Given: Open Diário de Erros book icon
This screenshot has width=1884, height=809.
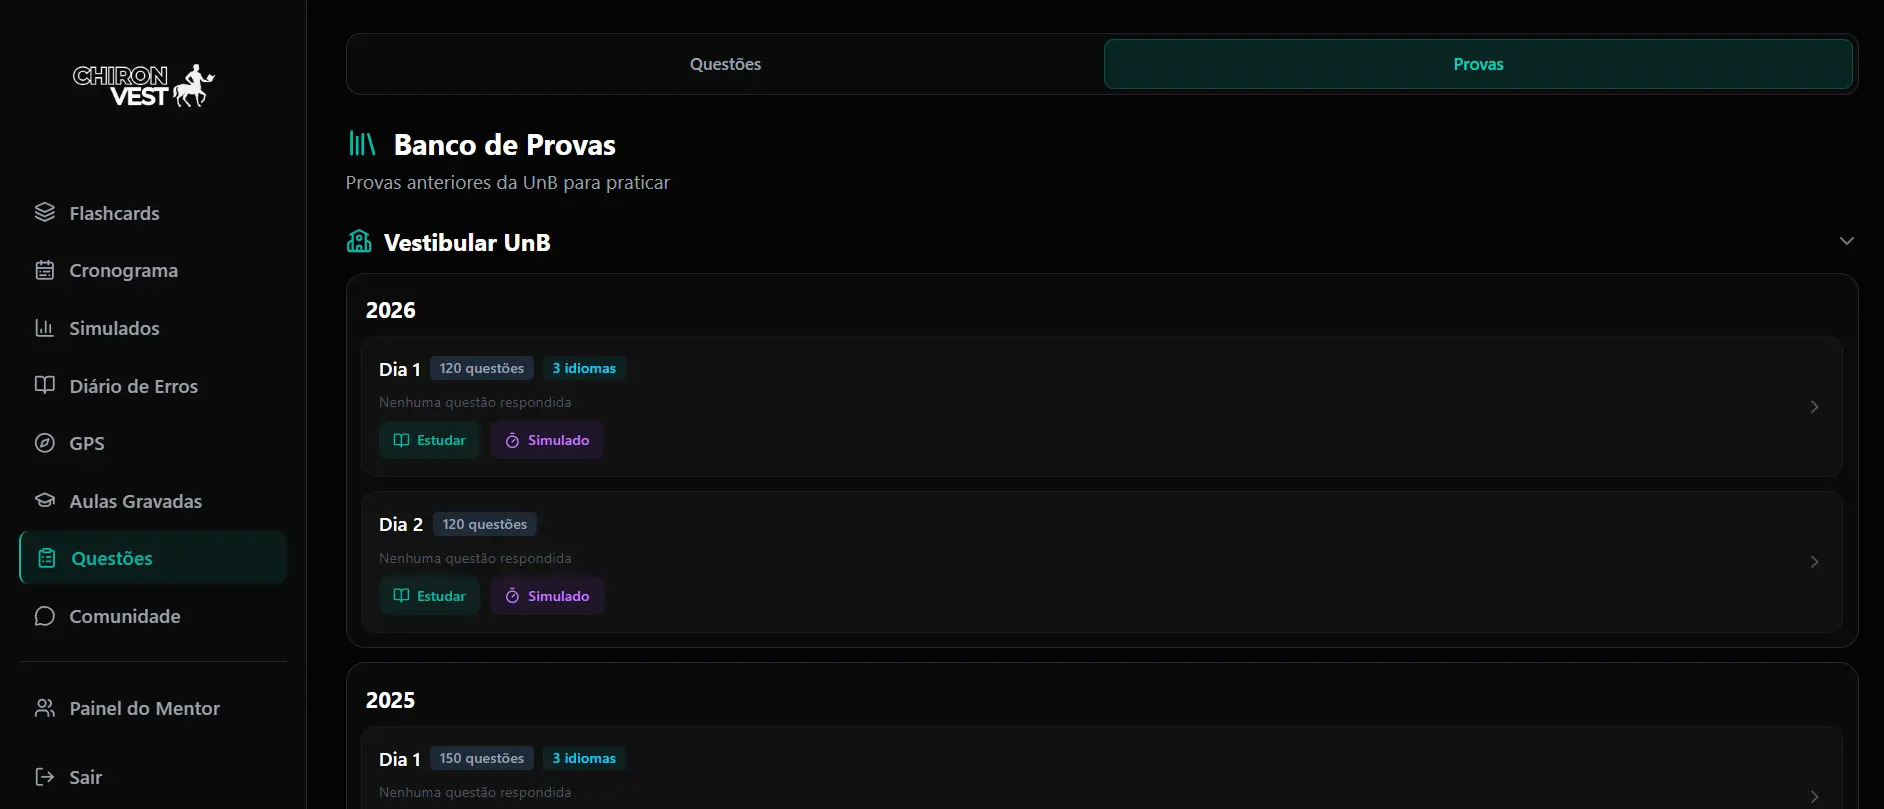Looking at the screenshot, I should tap(44, 385).
